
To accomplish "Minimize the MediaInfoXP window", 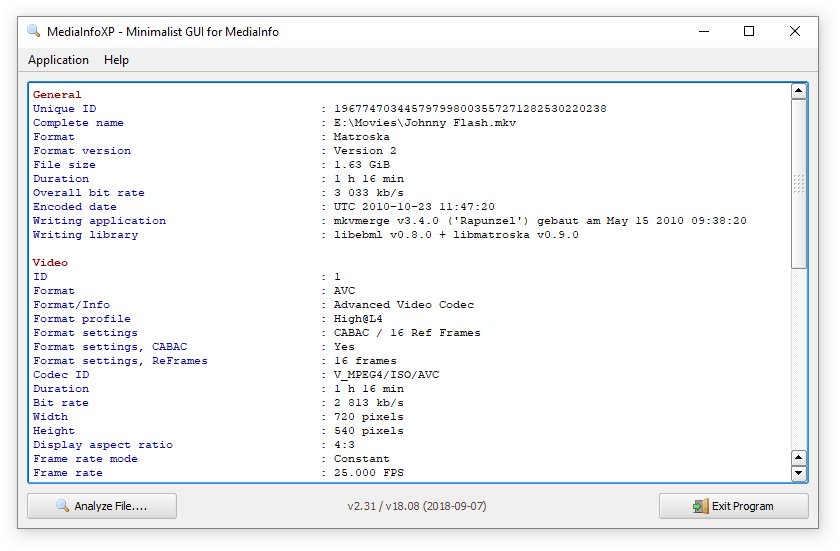I will coord(703,31).
